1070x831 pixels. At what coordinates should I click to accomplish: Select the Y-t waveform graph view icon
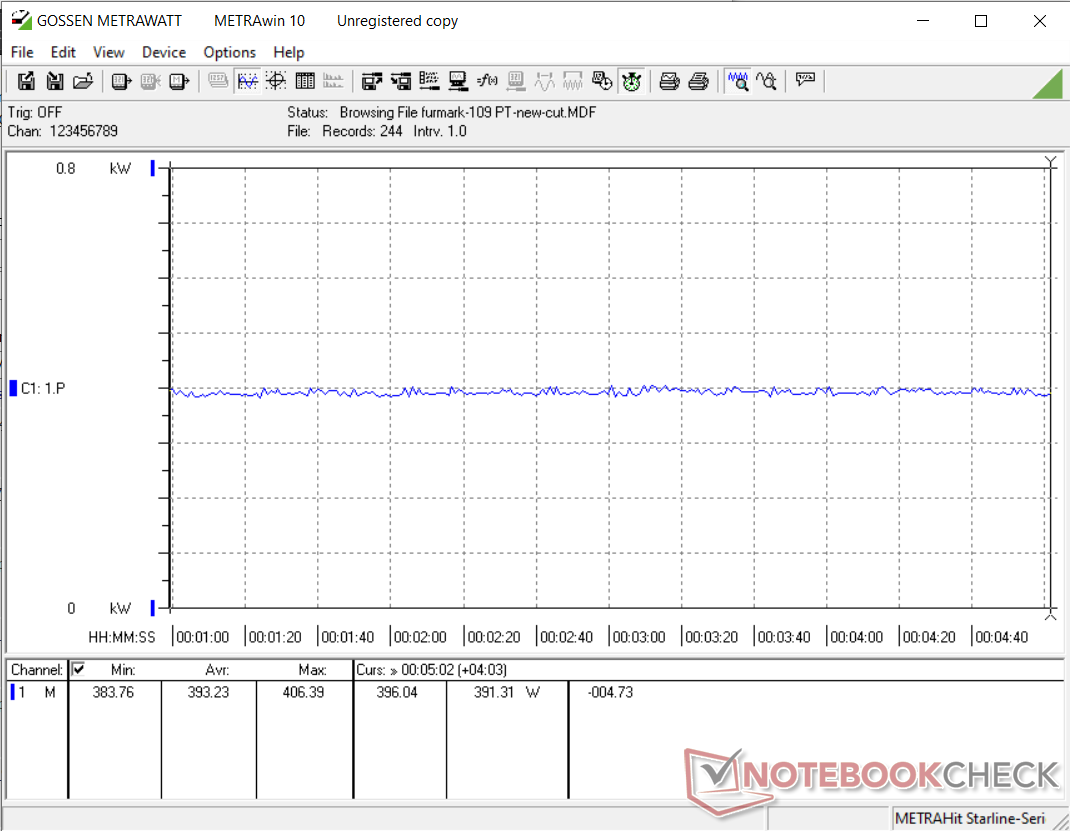tap(247, 81)
